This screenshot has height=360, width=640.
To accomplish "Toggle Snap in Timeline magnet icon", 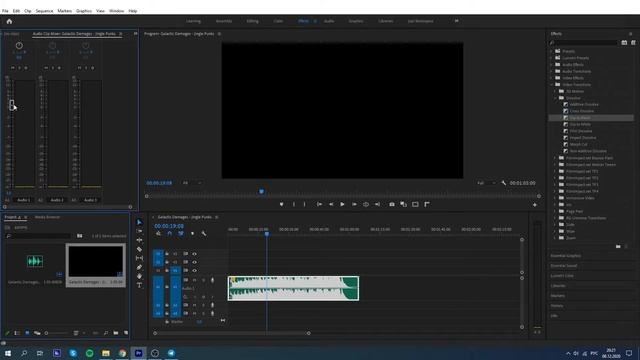I will [x=170, y=233].
